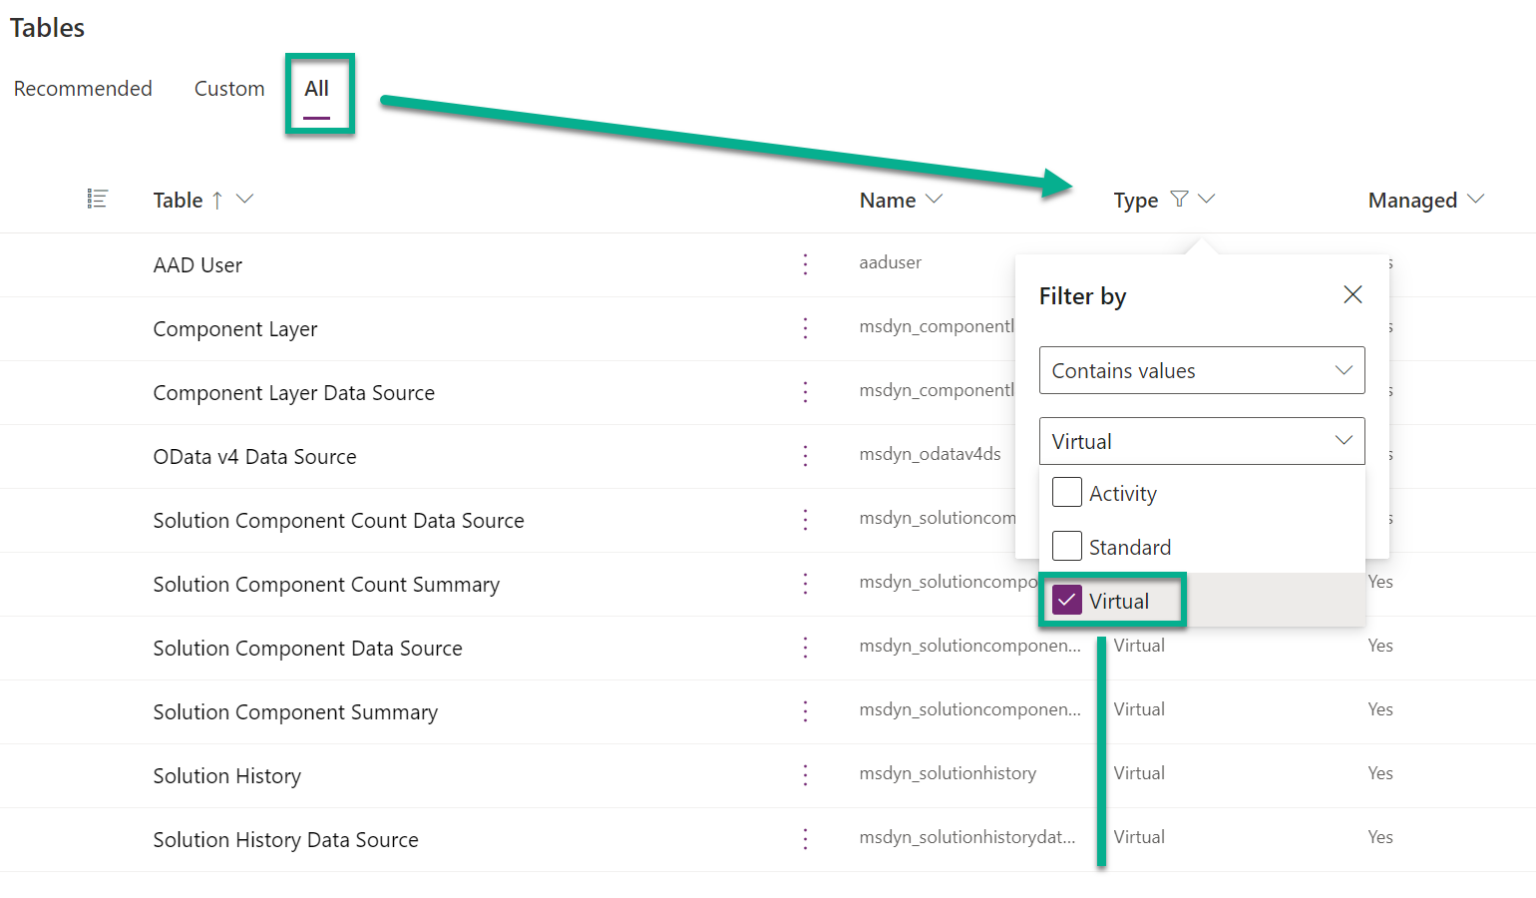The width and height of the screenshot is (1536, 898).
Task: Select the Solution Component Count Data Source table
Action: [338, 520]
